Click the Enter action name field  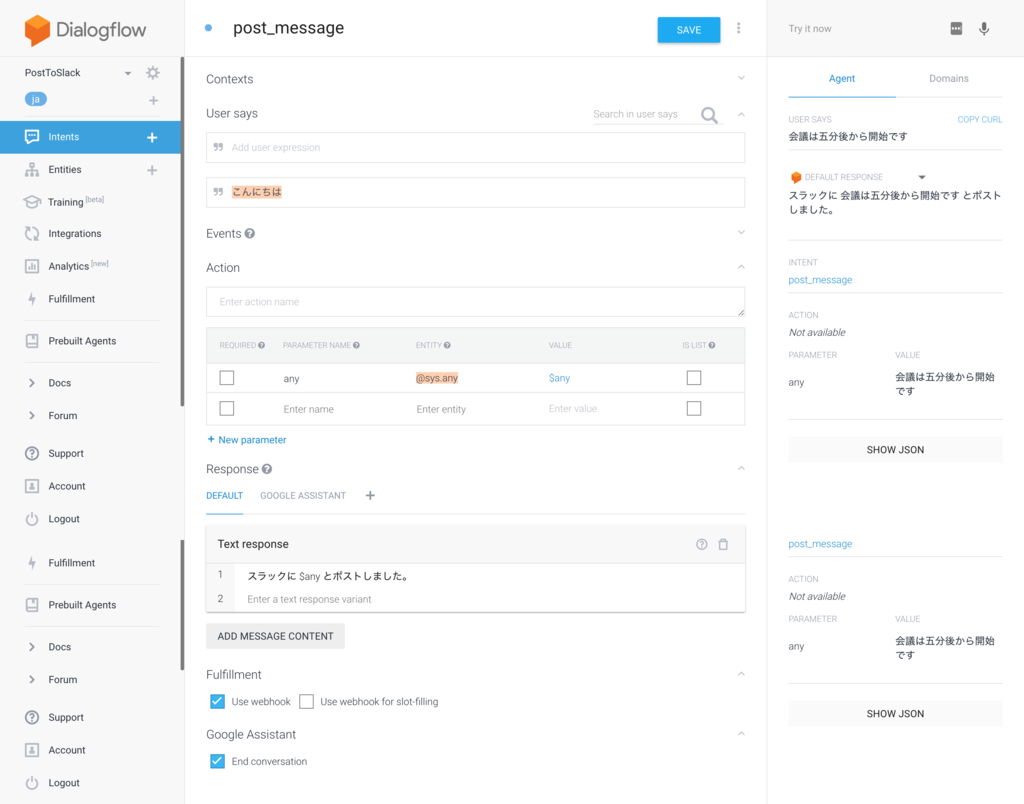coord(475,302)
